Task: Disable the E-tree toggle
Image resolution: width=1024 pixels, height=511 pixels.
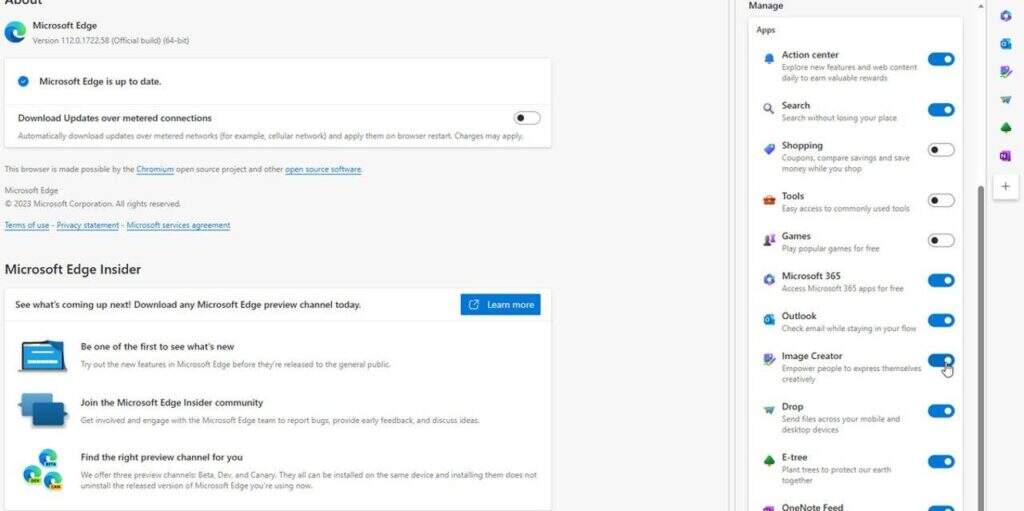Action: point(941,461)
